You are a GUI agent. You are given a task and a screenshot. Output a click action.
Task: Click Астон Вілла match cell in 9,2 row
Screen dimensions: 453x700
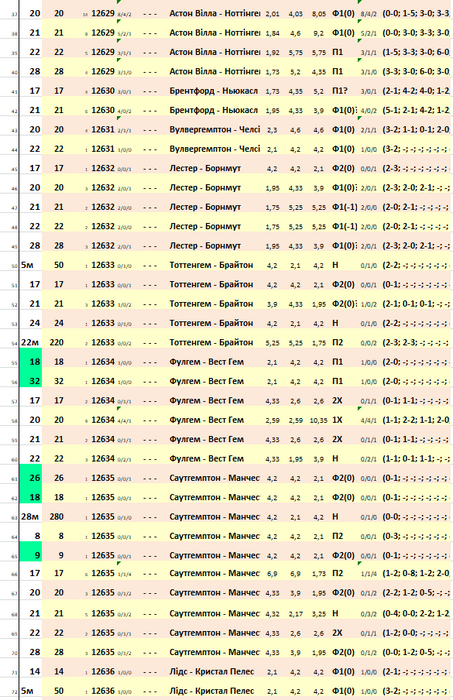pos(215,33)
